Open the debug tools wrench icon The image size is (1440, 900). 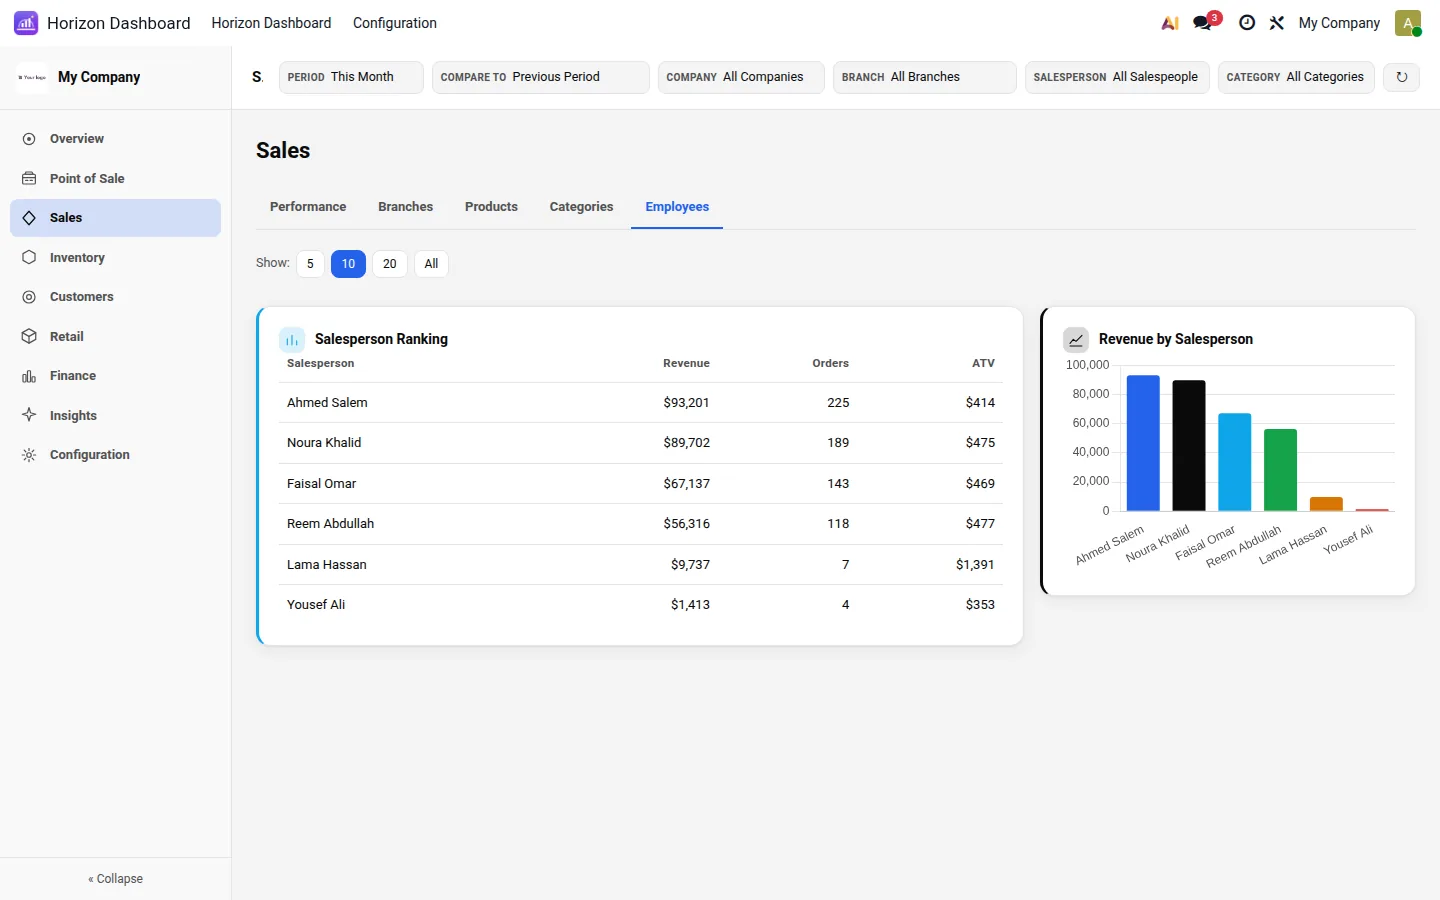(x=1277, y=23)
